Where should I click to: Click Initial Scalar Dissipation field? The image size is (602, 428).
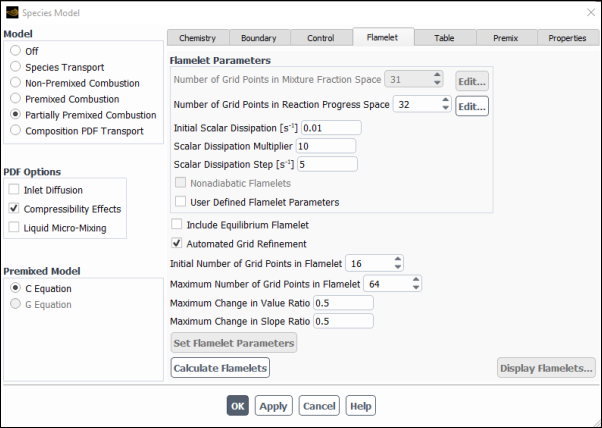point(331,128)
